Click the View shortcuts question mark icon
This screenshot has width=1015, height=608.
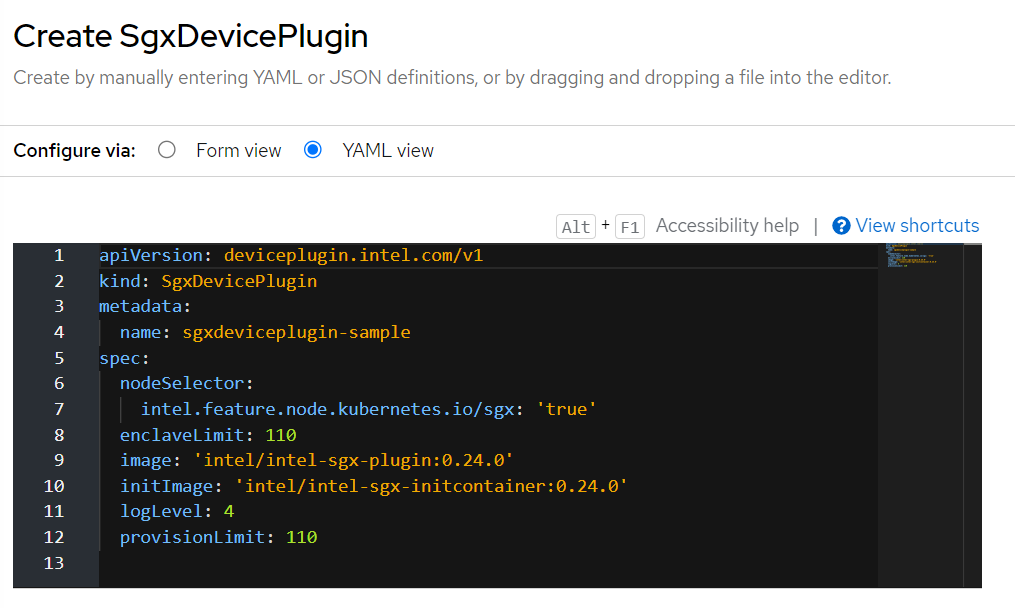841,226
